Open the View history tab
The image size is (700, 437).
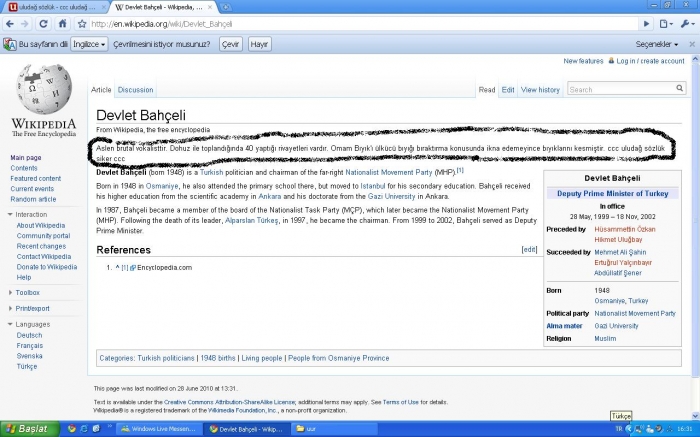(x=540, y=90)
